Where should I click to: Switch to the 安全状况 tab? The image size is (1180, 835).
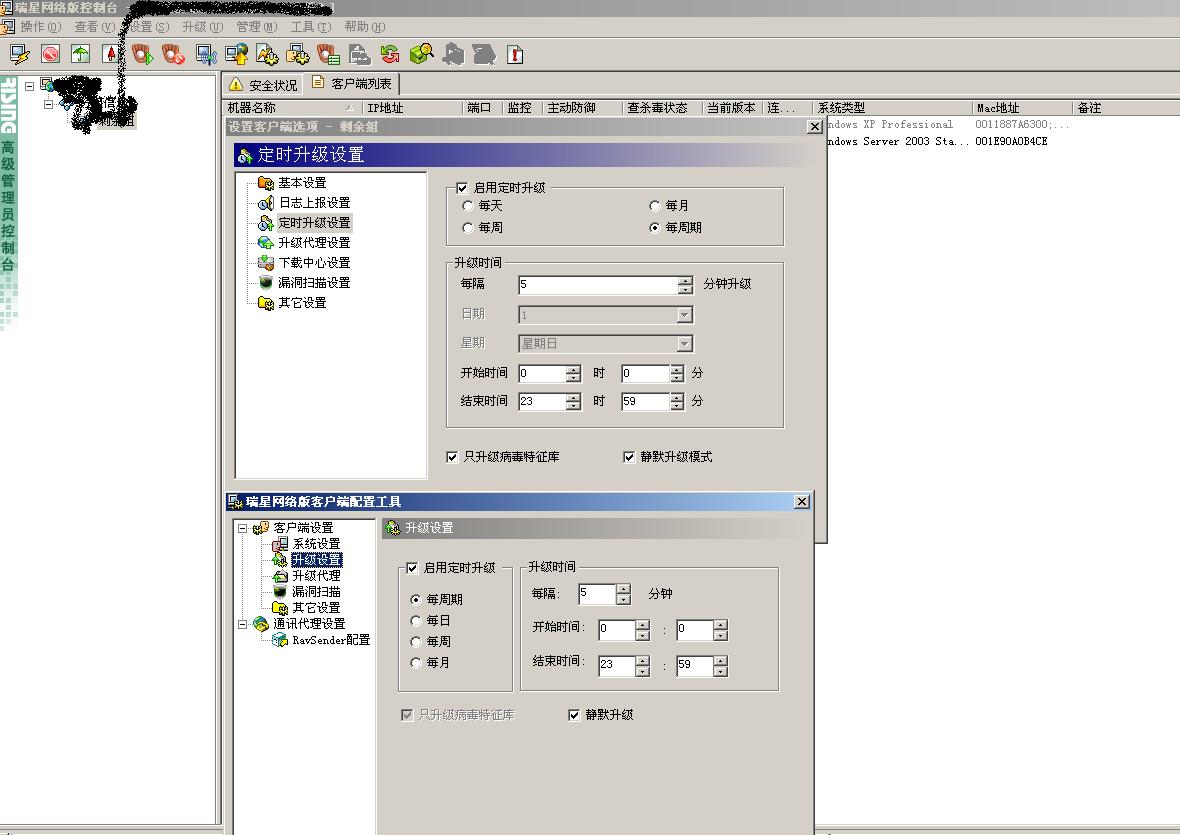[263, 85]
